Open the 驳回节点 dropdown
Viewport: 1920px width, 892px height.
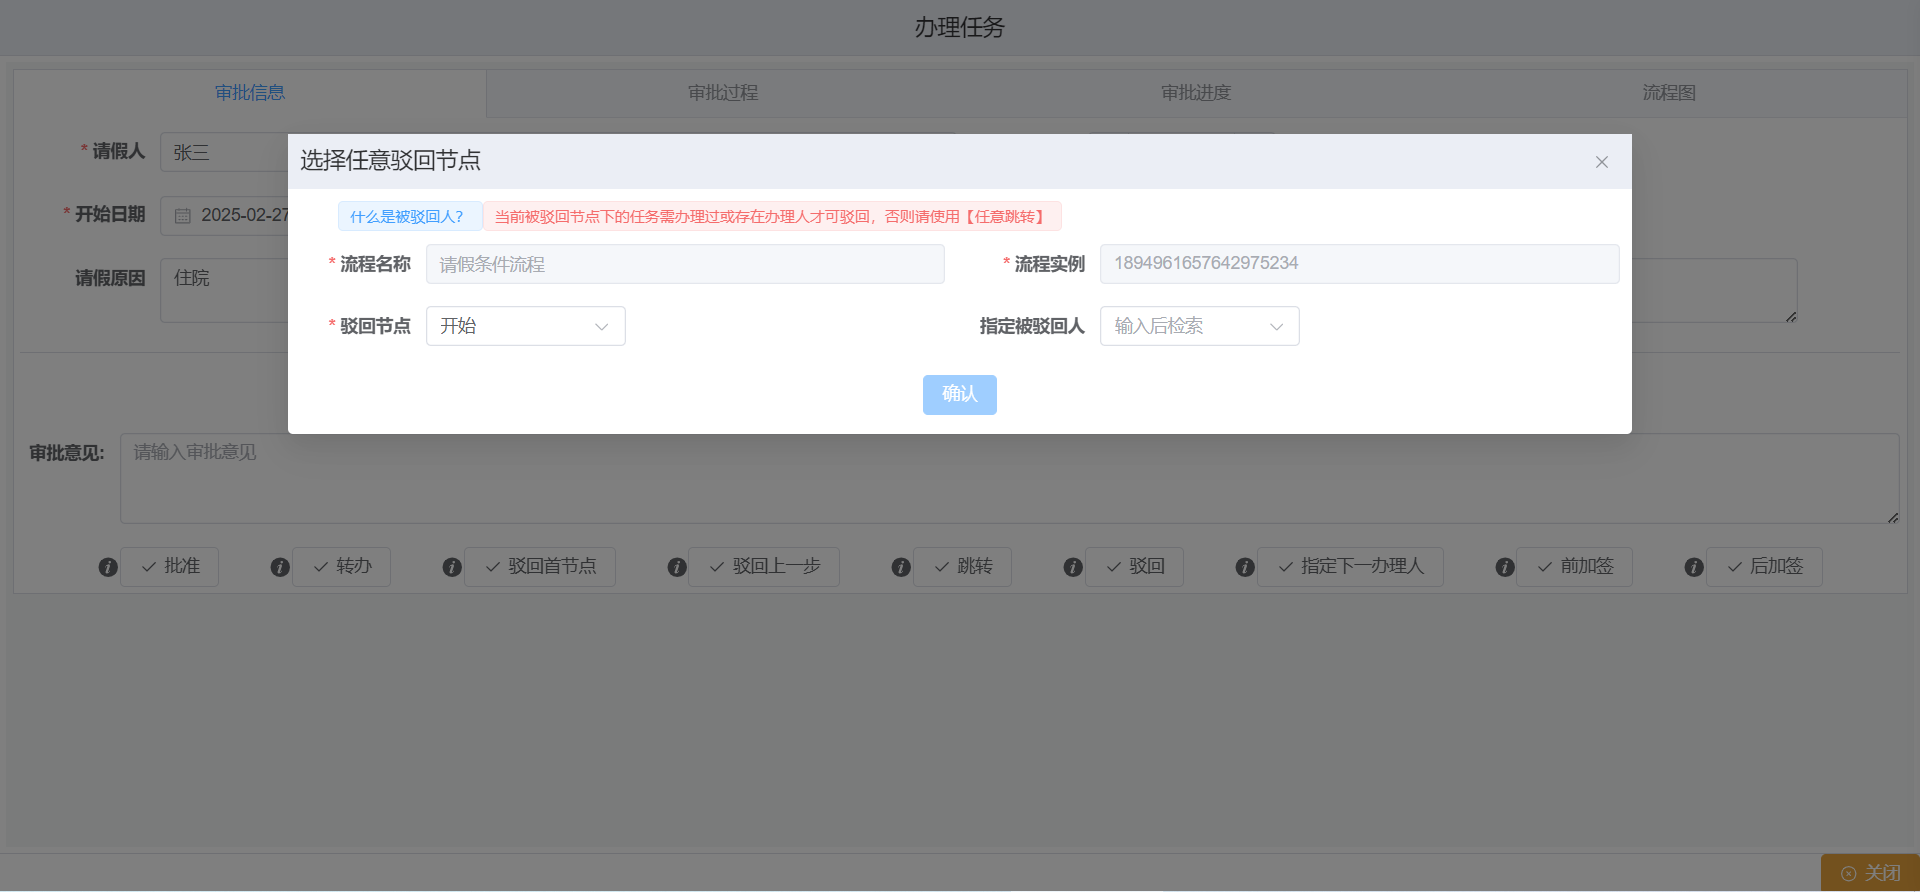tap(525, 326)
